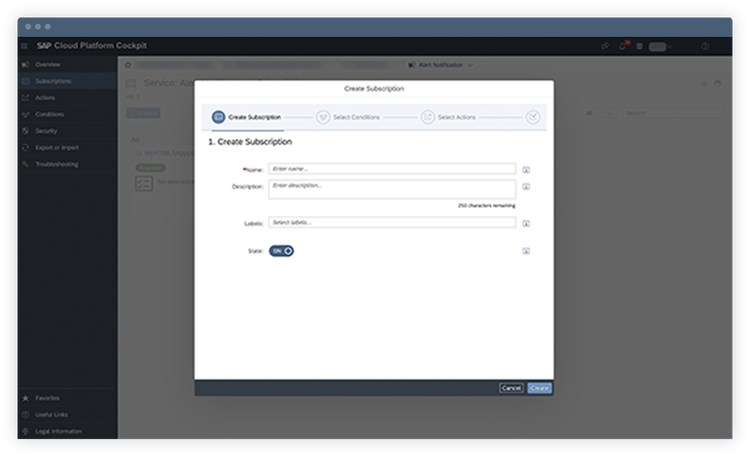Image resolution: width=750 pixels, height=456 pixels.
Task: Jump to the final review wizard step icon
Action: (x=533, y=117)
